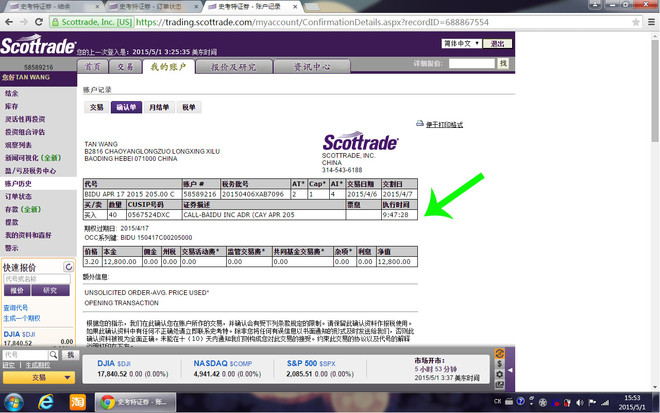This screenshot has height=413, width=660.
Task: Click the volume speaker icon in system tray
Action: 580,402
